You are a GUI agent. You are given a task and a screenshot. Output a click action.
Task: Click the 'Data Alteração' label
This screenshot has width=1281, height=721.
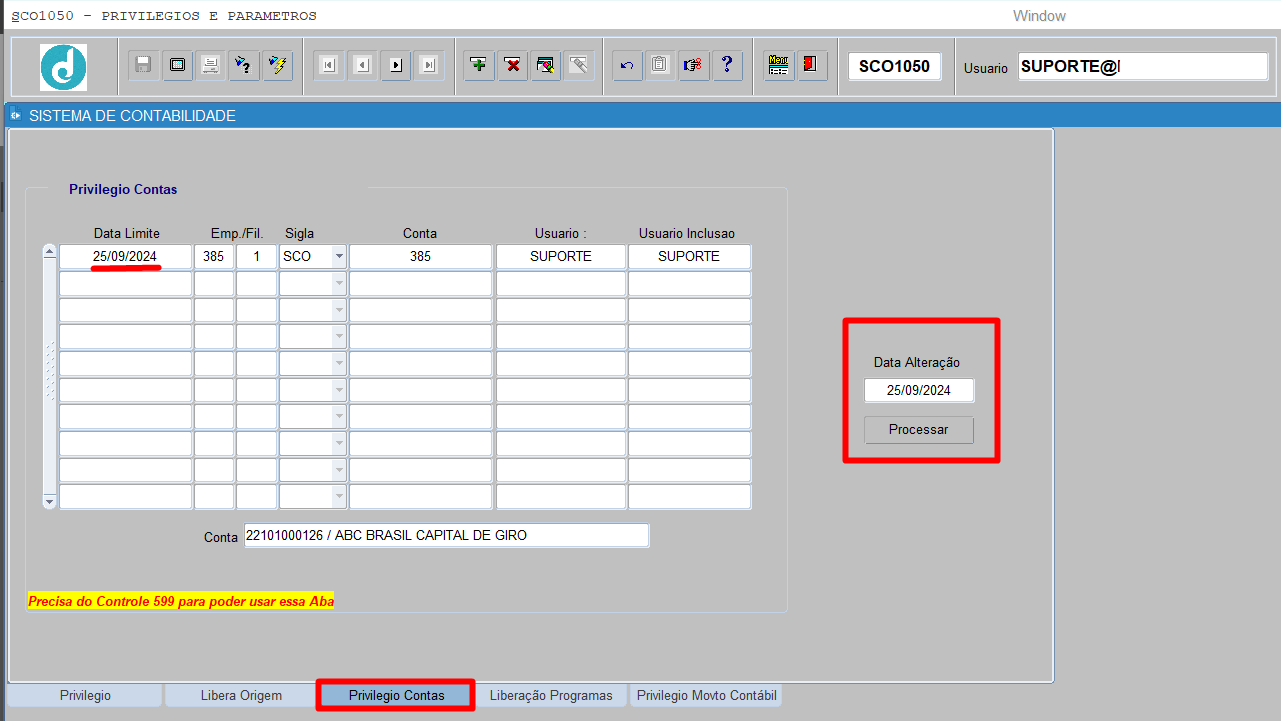[x=917, y=363]
